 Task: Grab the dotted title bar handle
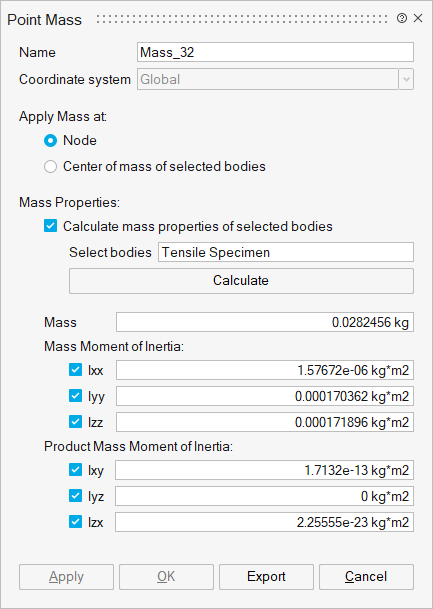(242, 19)
